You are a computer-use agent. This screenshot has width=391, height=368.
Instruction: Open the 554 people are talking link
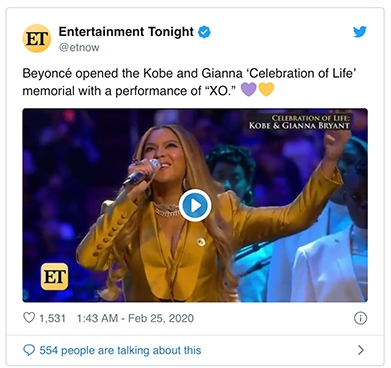coord(120,350)
